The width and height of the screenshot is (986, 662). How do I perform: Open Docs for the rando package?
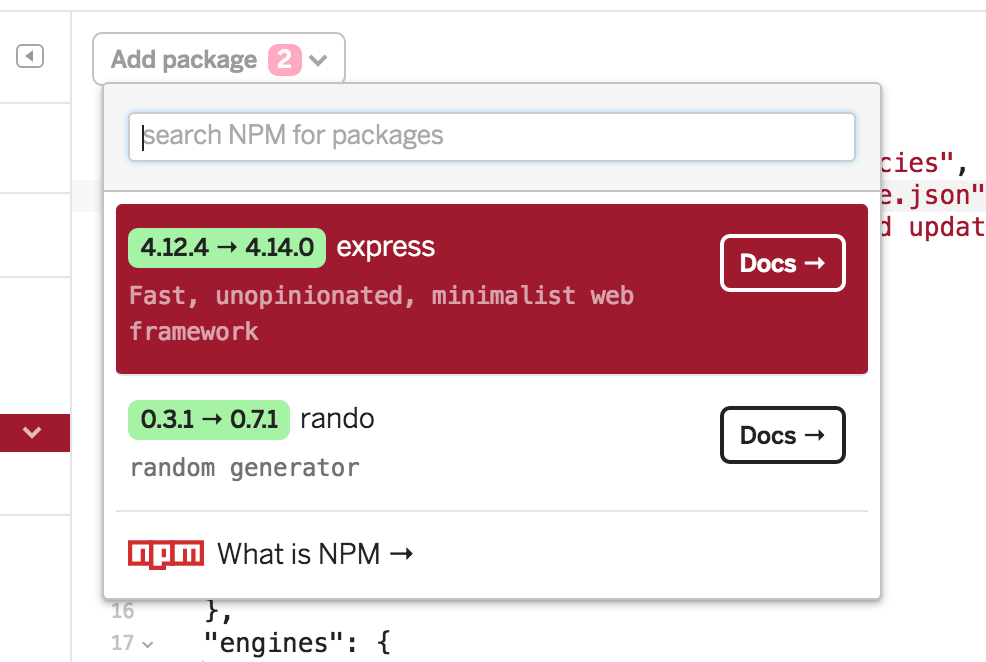click(782, 435)
